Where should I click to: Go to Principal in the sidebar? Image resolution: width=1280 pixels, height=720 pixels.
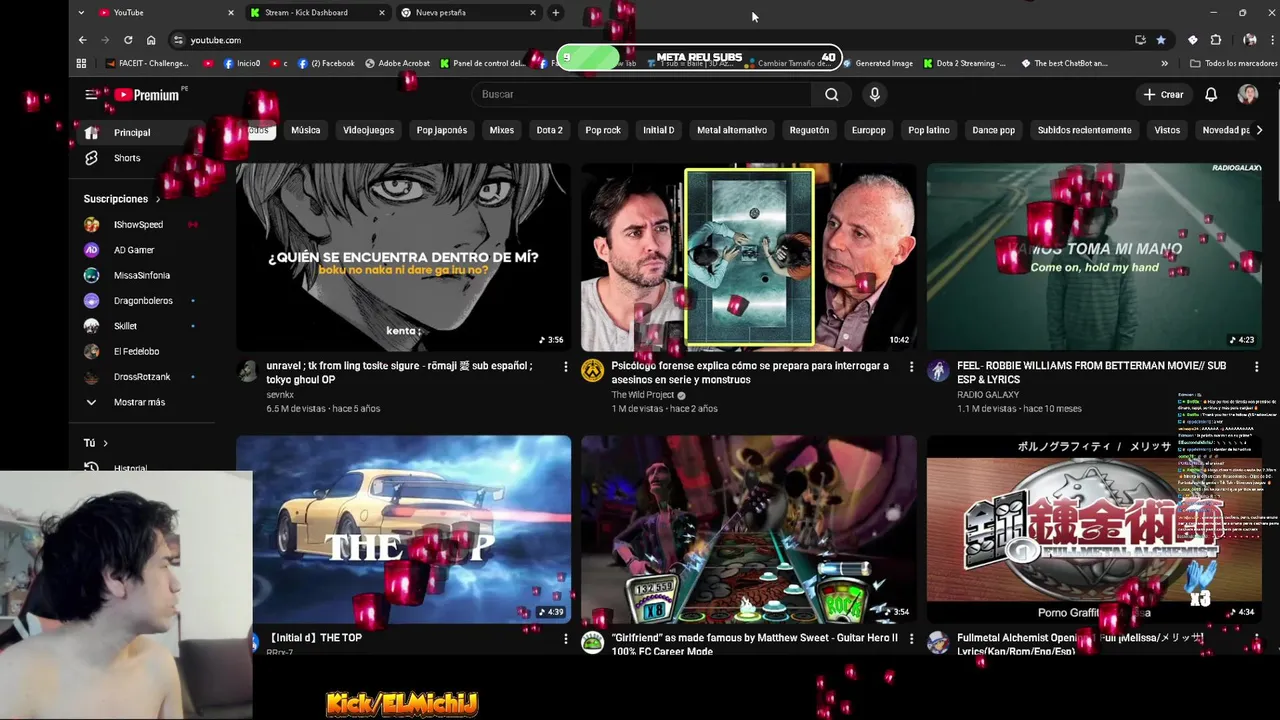[x=140, y=132]
